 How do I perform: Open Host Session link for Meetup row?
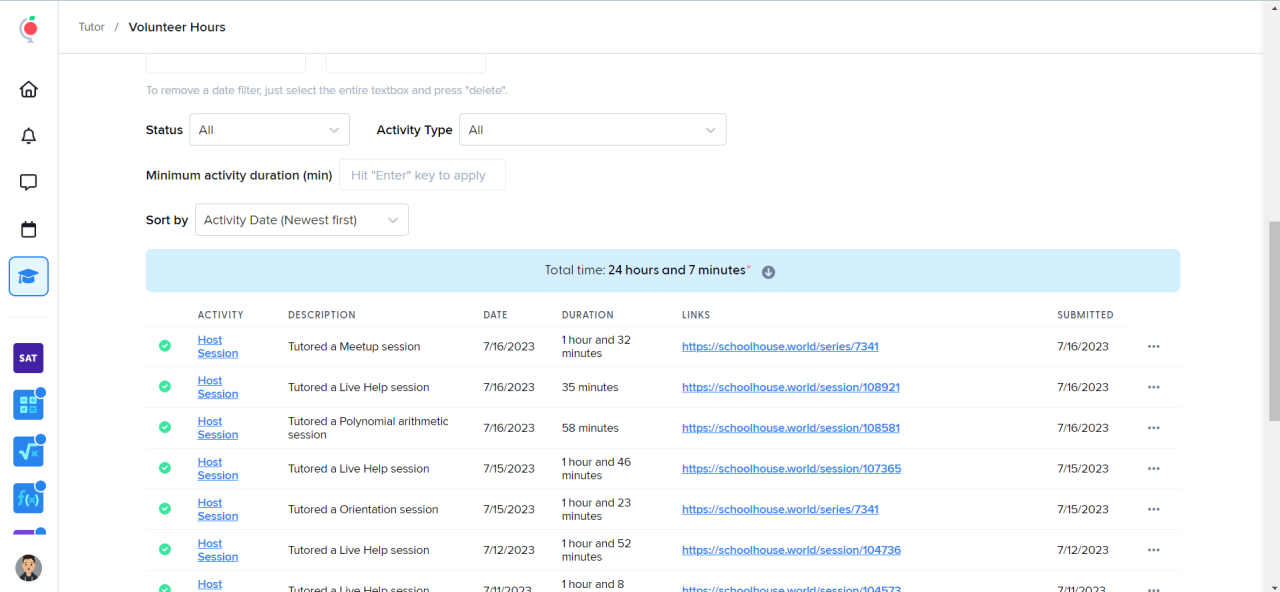(218, 346)
